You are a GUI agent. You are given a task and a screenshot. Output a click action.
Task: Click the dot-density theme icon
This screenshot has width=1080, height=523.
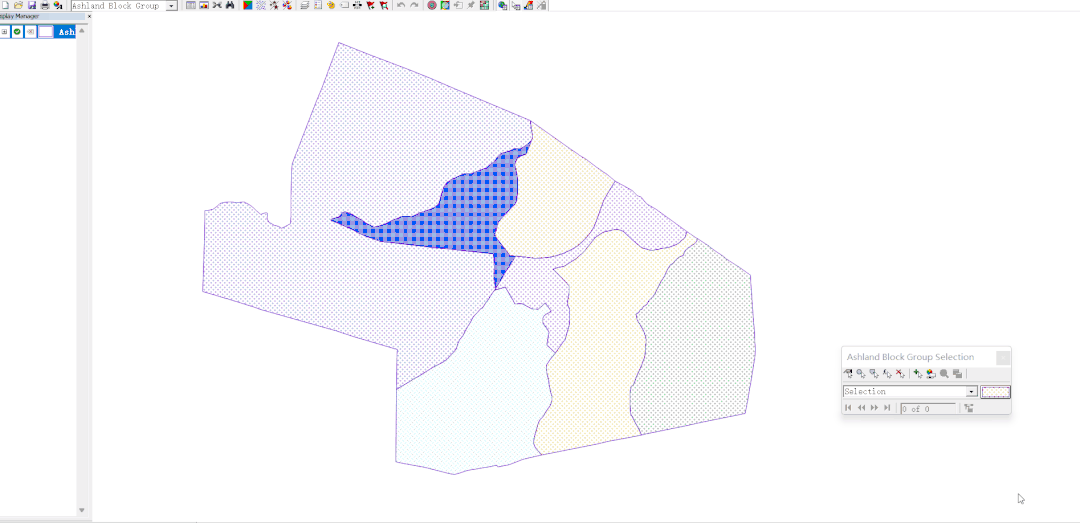(x=260, y=5)
